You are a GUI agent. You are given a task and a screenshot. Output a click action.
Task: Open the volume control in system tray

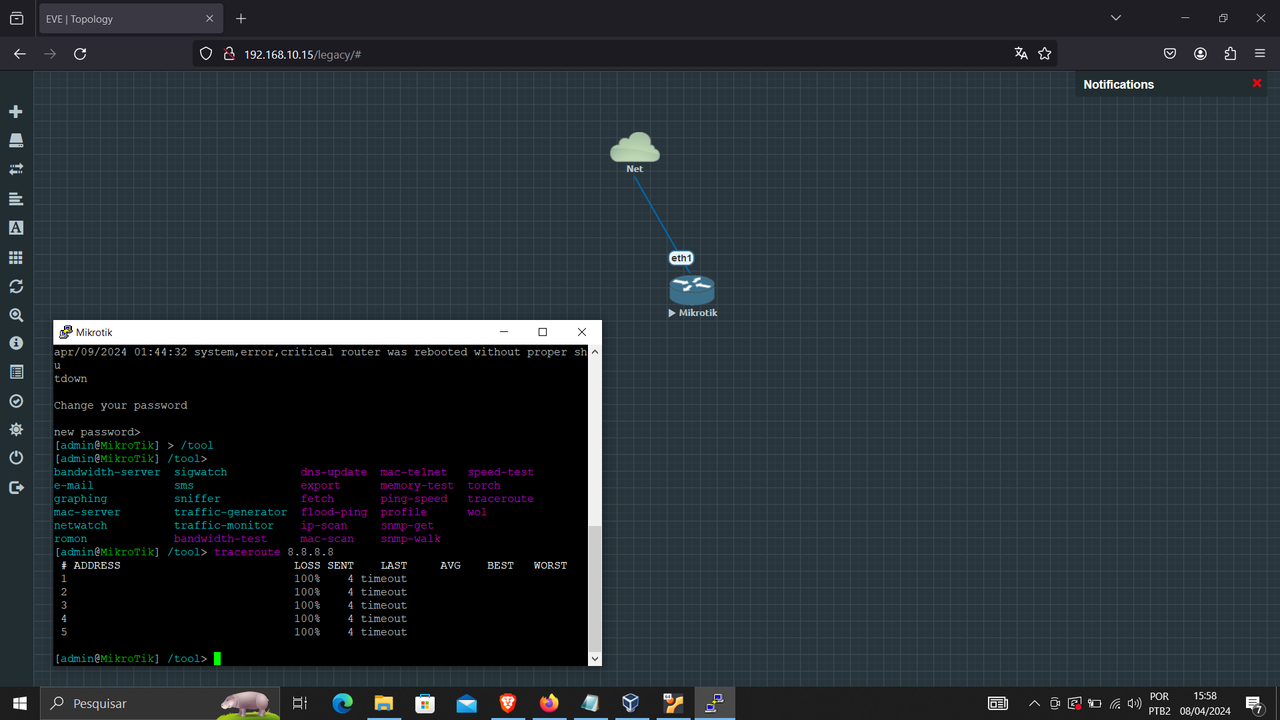click(1134, 703)
